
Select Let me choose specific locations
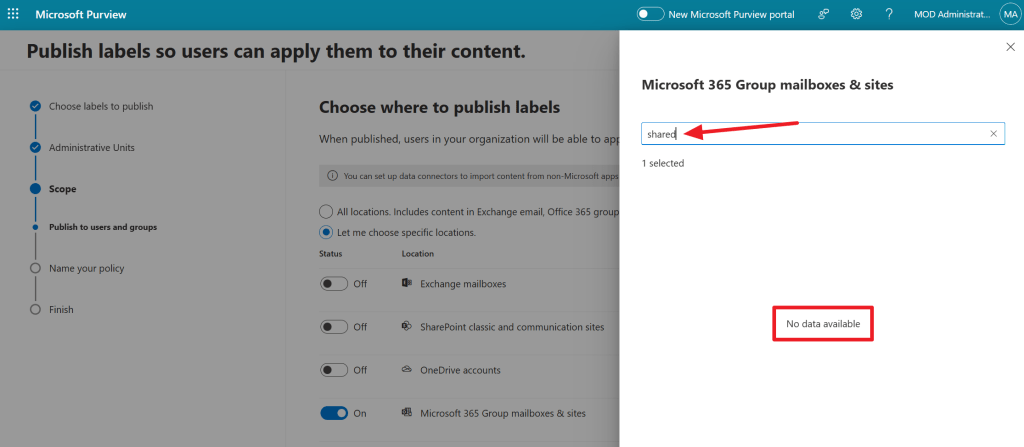pyautogui.click(x=326, y=232)
